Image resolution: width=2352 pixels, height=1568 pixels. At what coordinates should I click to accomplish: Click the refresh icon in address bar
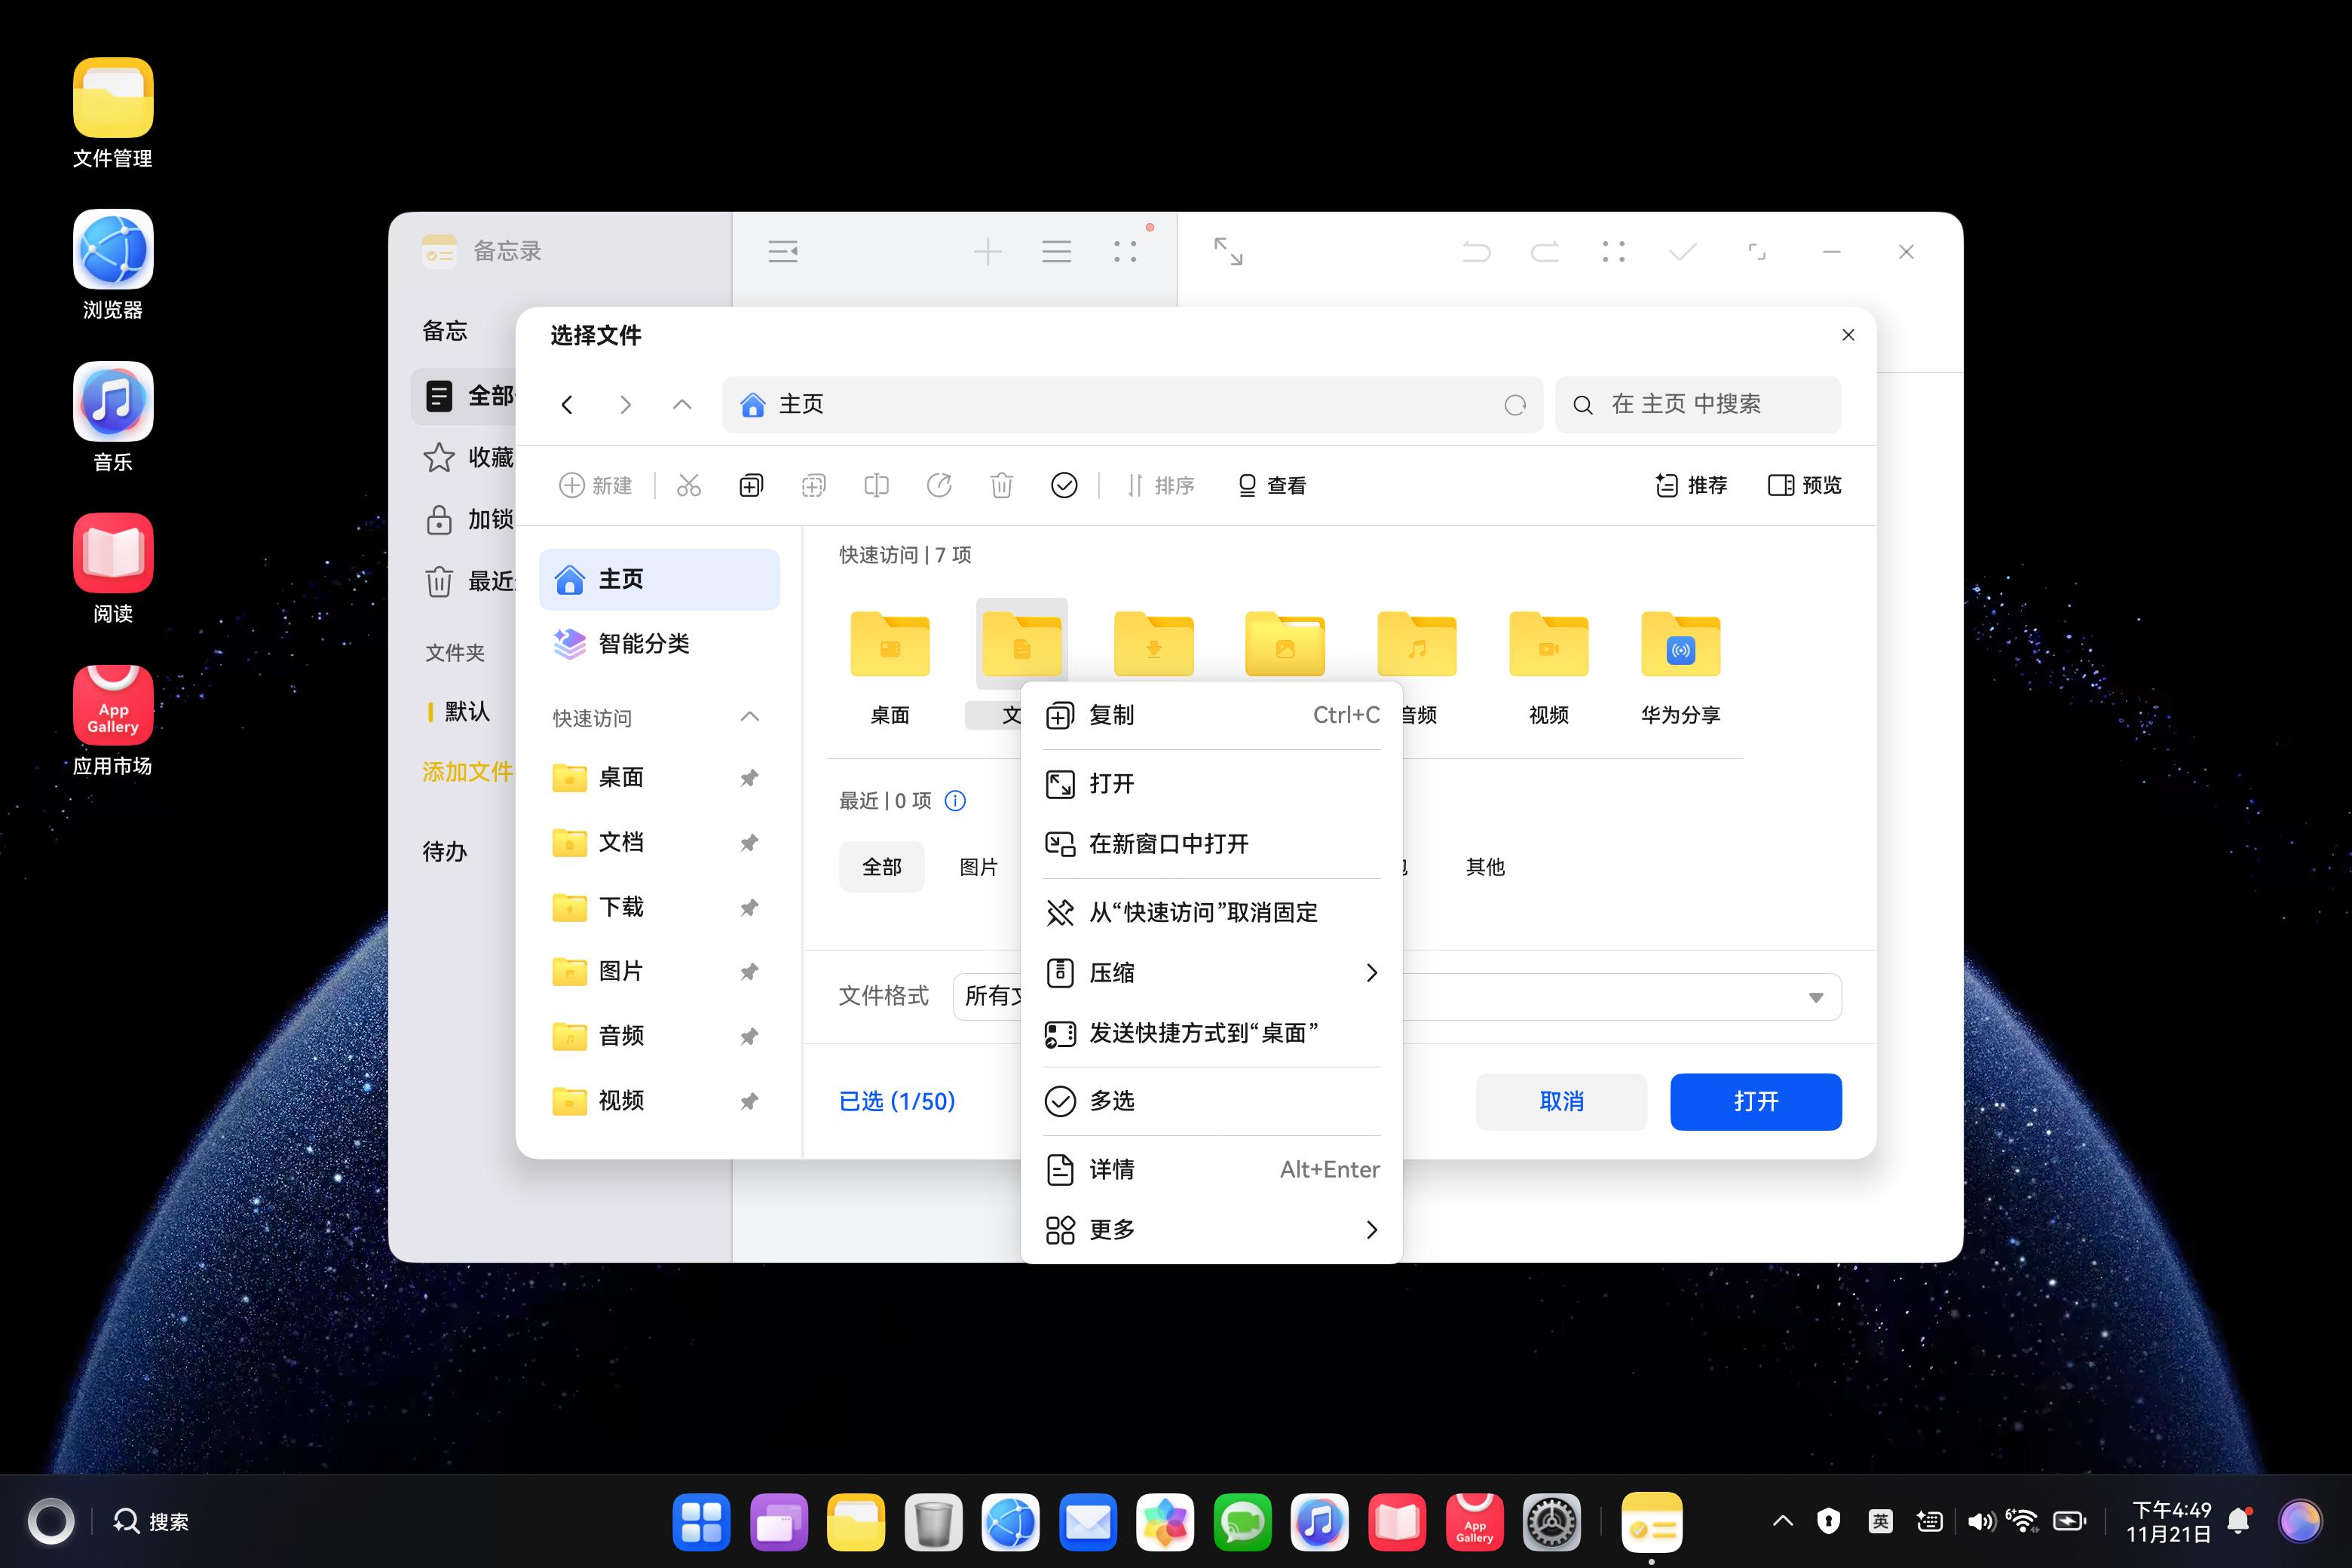coord(1515,405)
